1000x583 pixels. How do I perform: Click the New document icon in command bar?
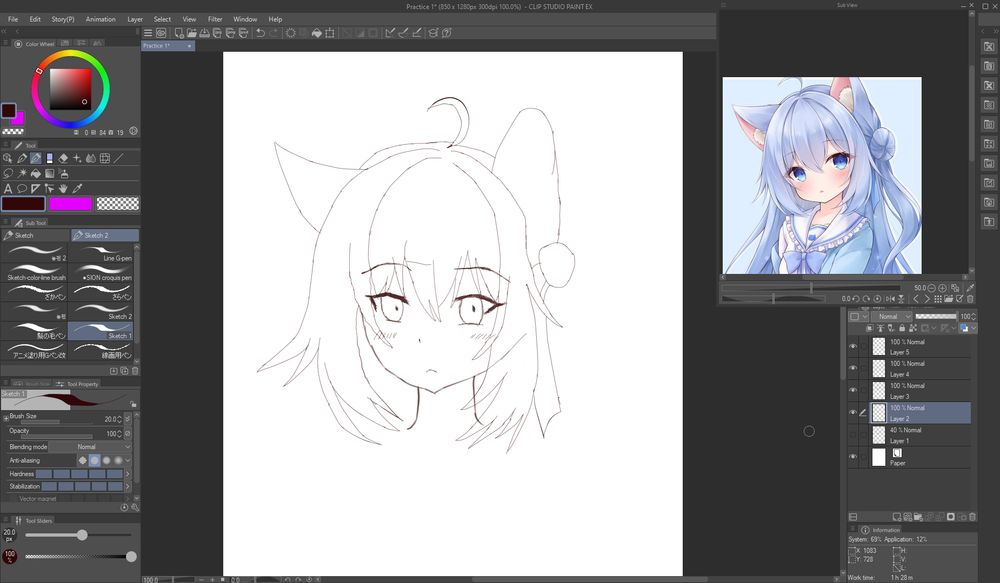pos(179,33)
